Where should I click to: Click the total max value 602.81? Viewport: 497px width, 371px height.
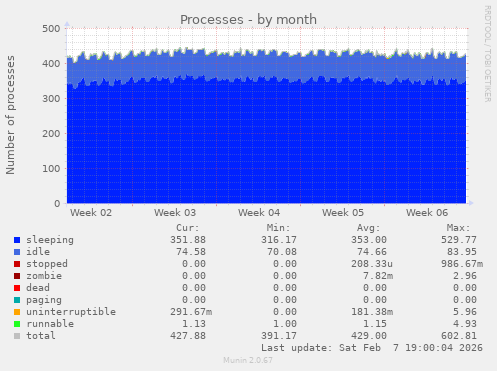coord(459,336)
